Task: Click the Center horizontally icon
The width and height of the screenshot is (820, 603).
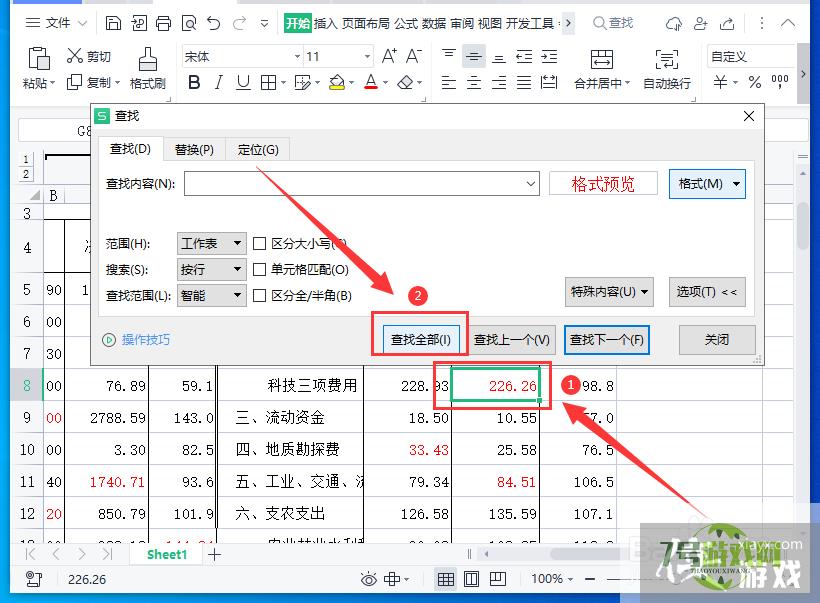Action: pyautogui.click(x=474, y=82)
